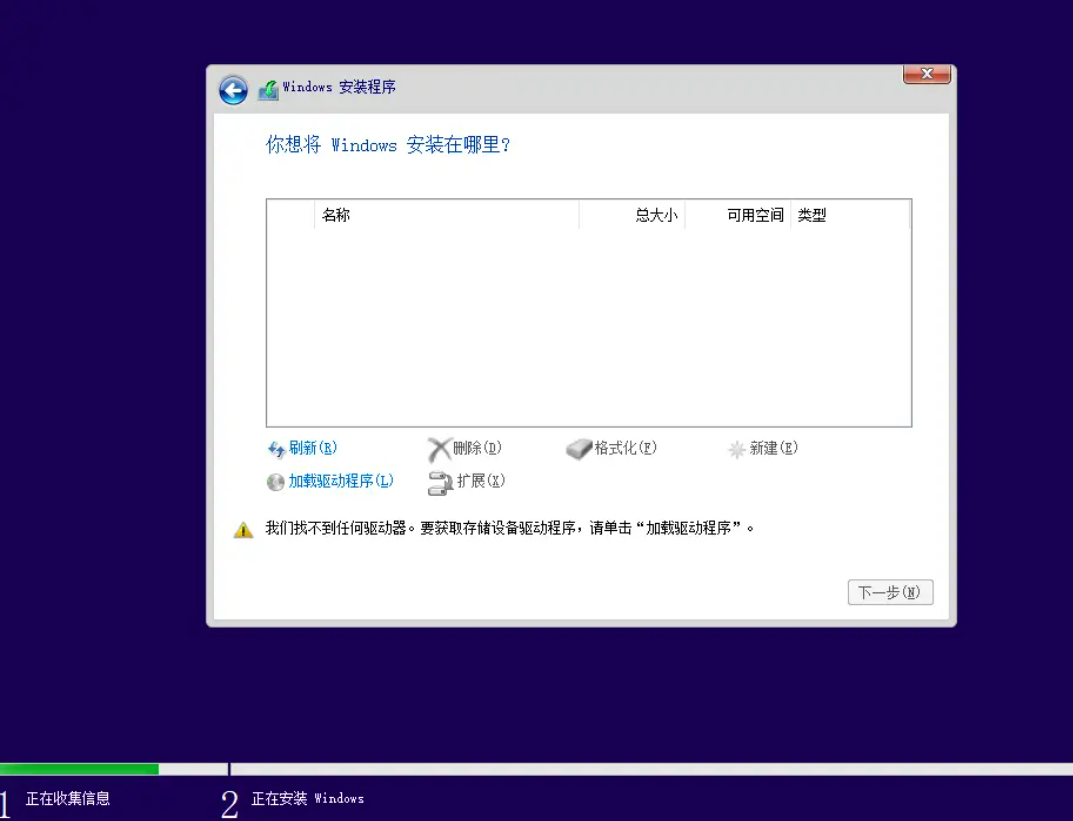Click the new (新建) star icon
The width and height of the screenshot is (1073, 821).
coord(737,449)
